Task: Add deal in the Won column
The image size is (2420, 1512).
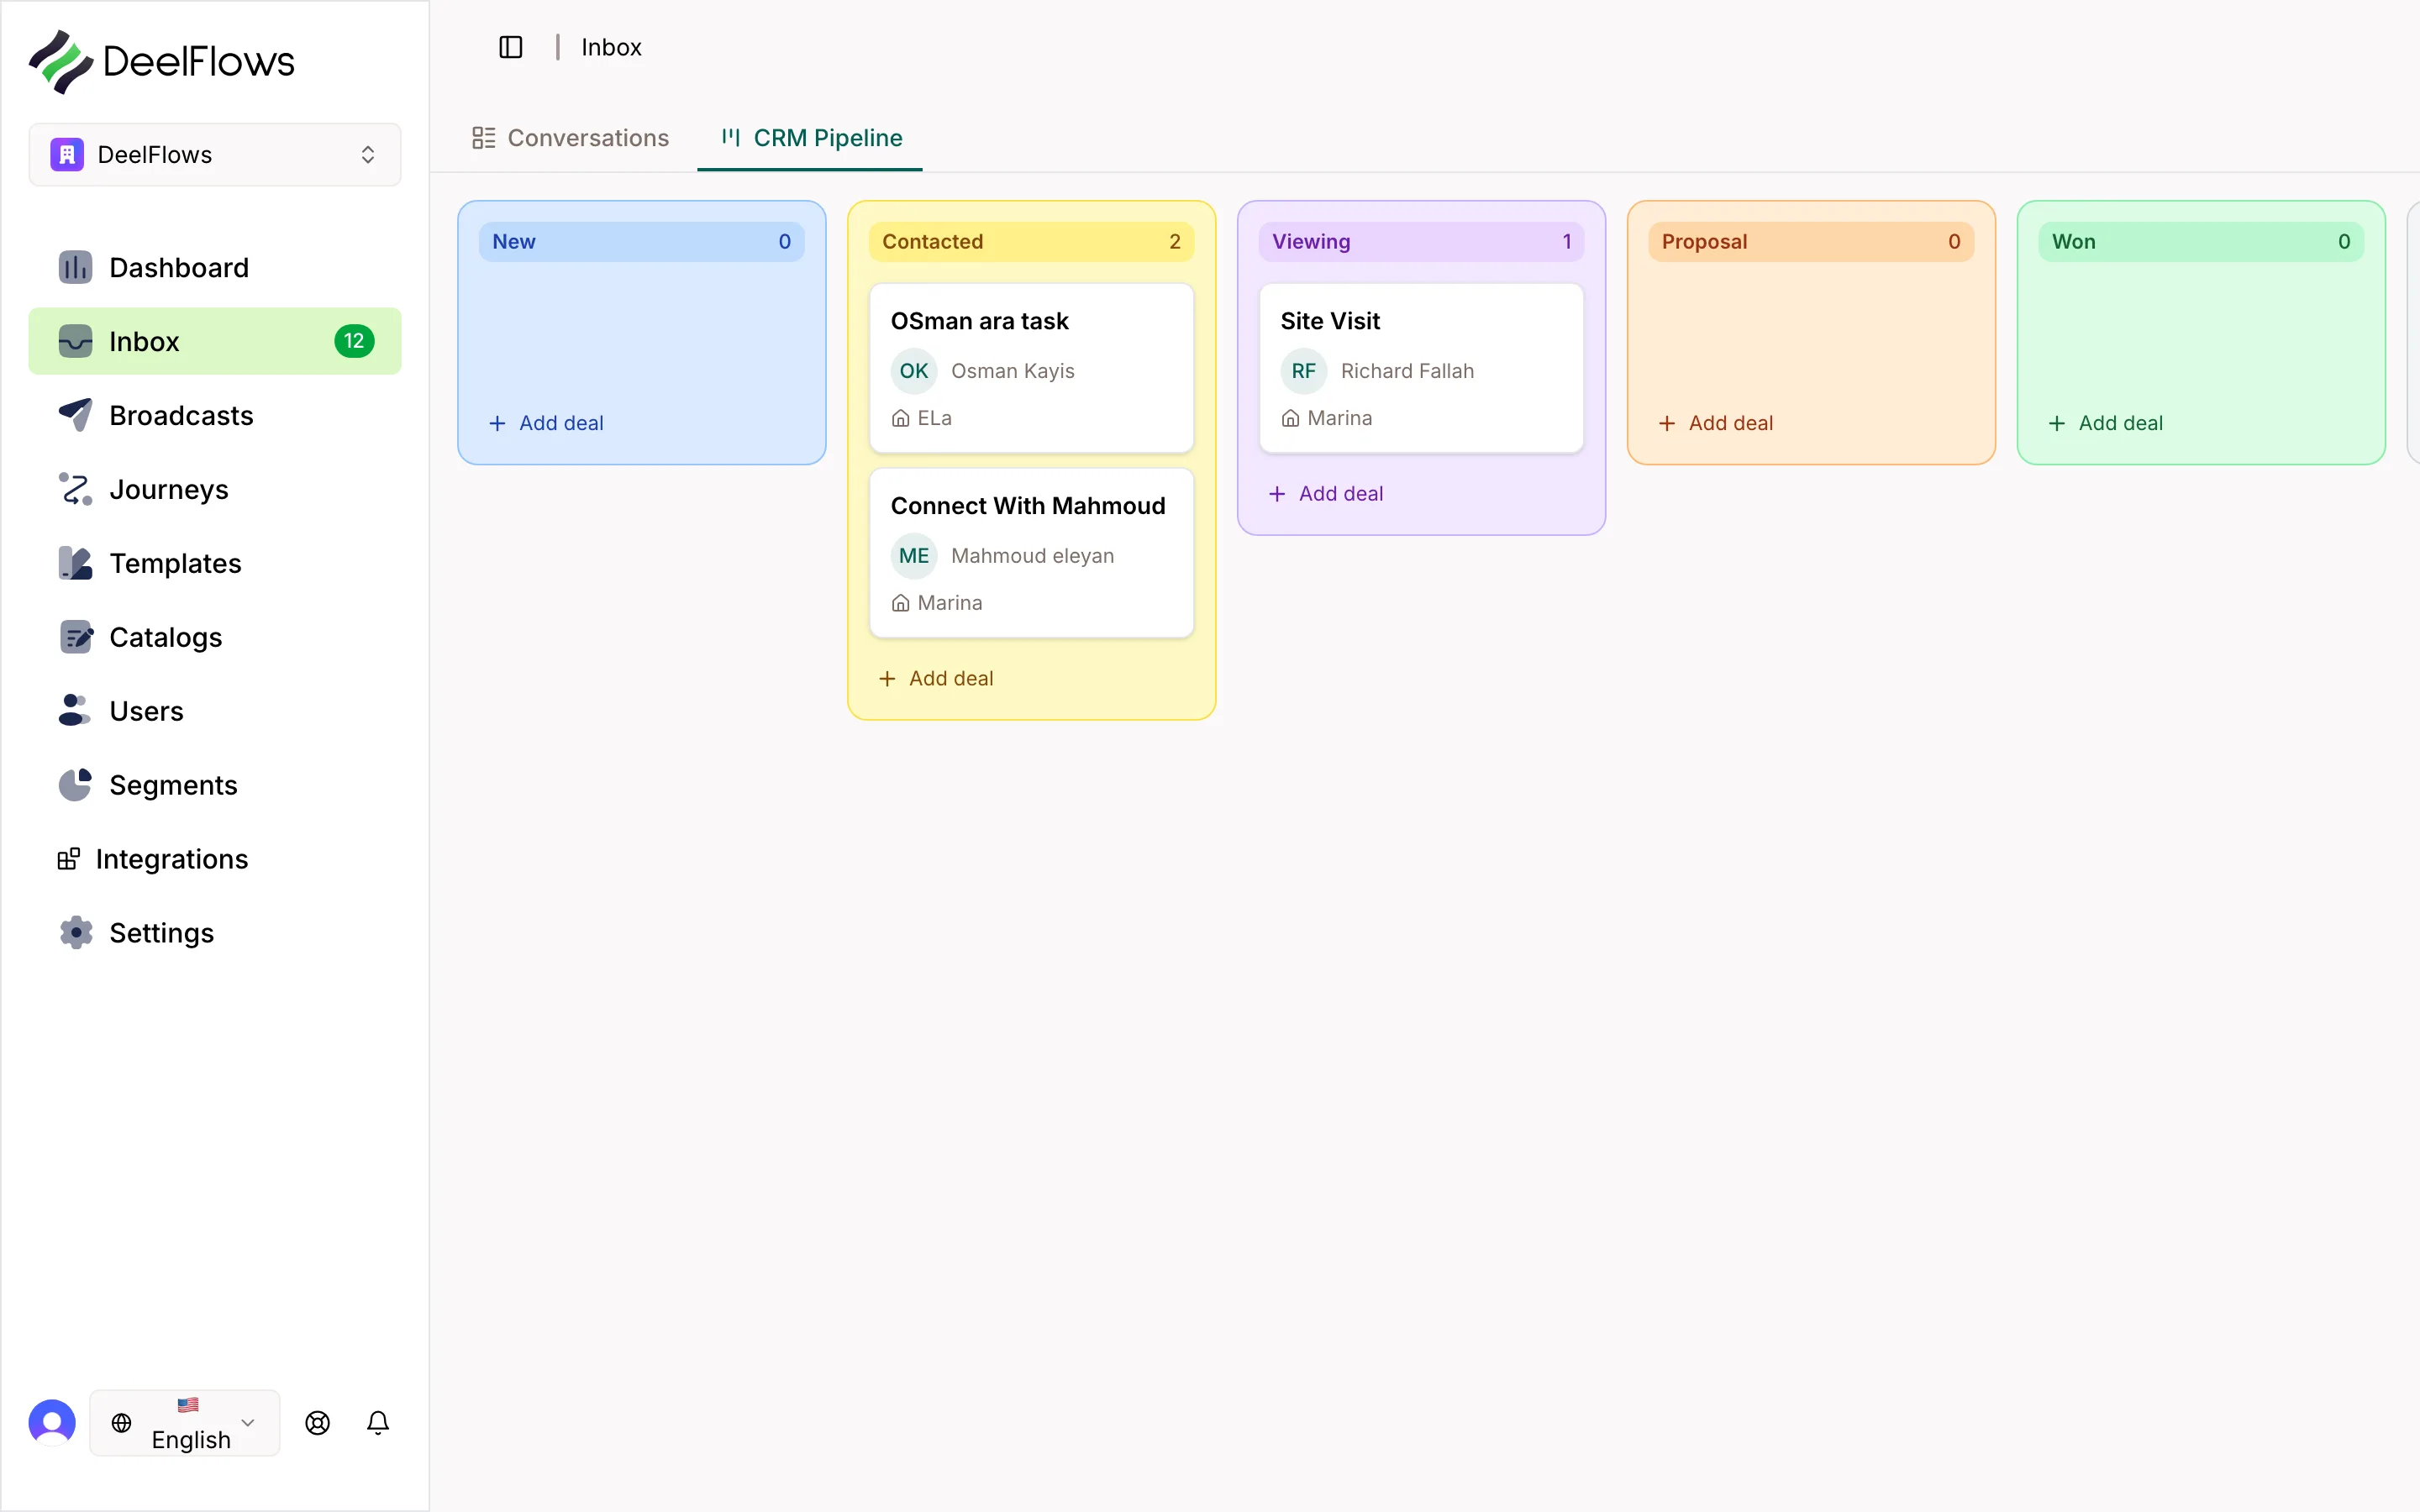Action: tap(2106, 423)
